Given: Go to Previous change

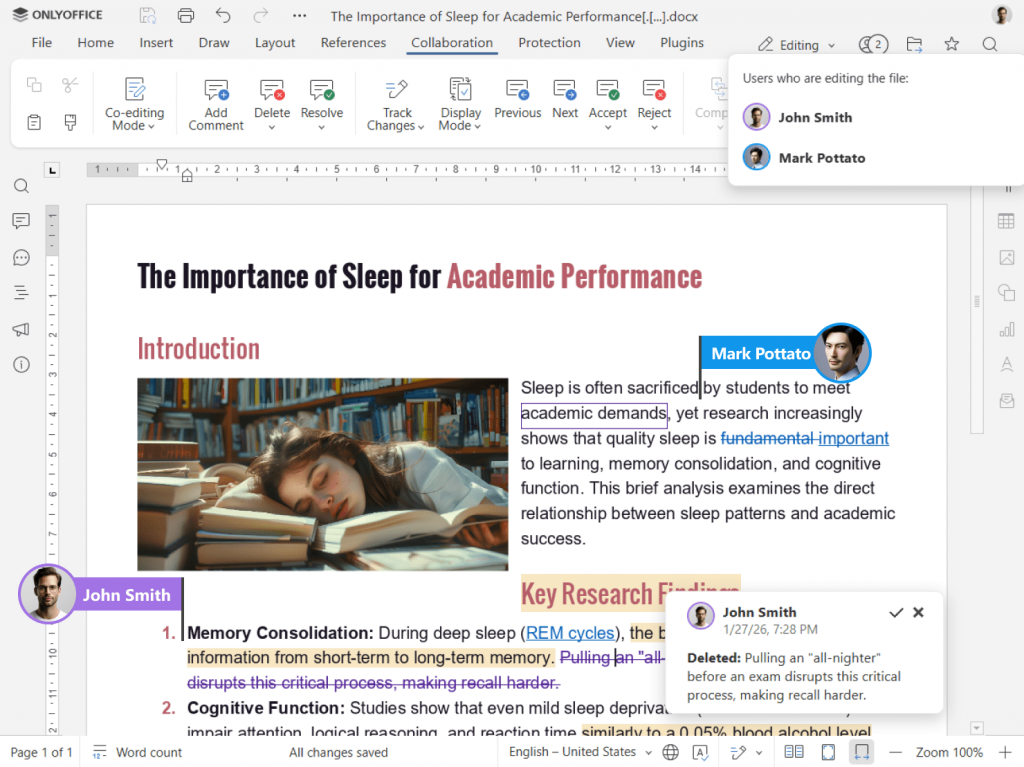Looking at the screenshot, I should pyautogui.click(x=517, y=91).
